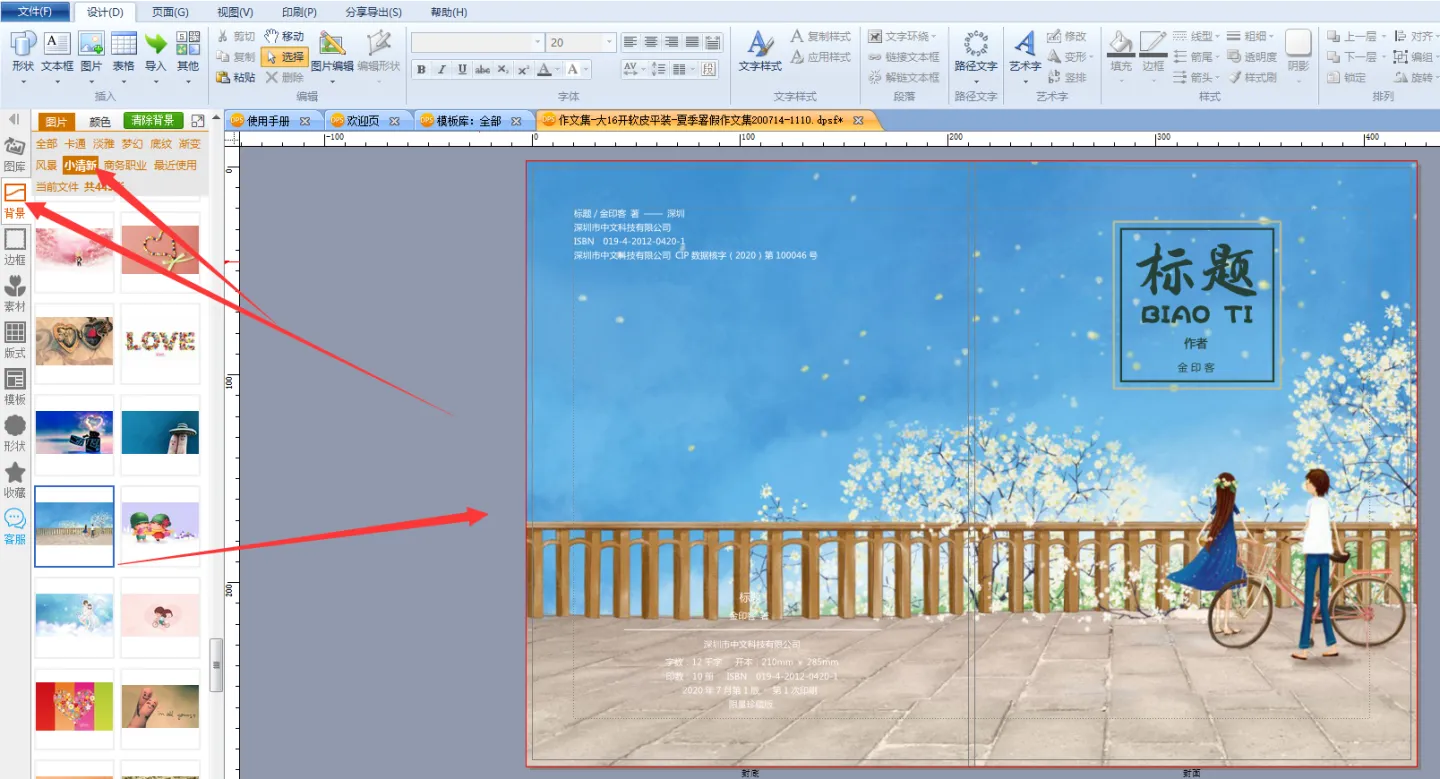Switch to the 印刷(P) ribbon tab
Viewport: 1440px width, 779px height.
pyautogui.click(x=299, y=12)
